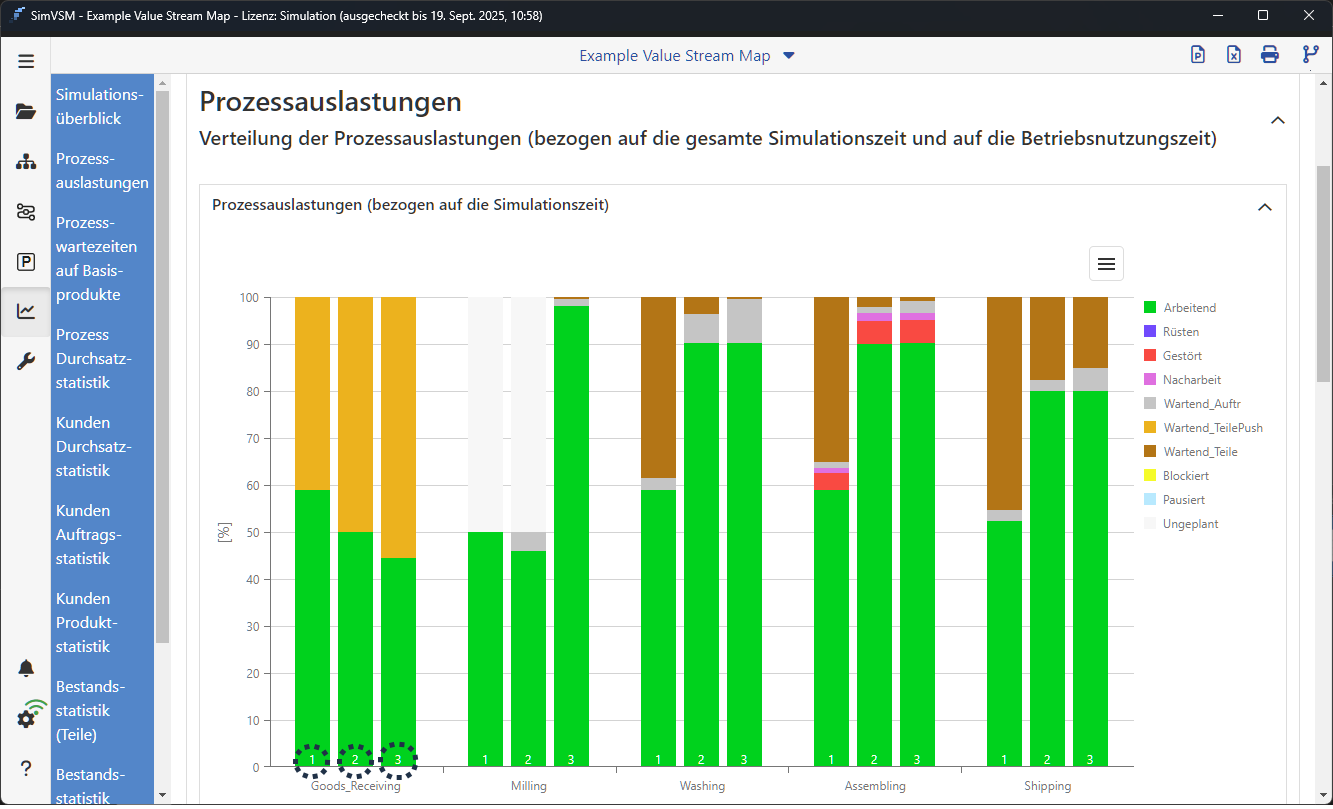This screenshot has width=1333, height=809.
Task: Click the notifications bell icon
Action: [26, 667]
